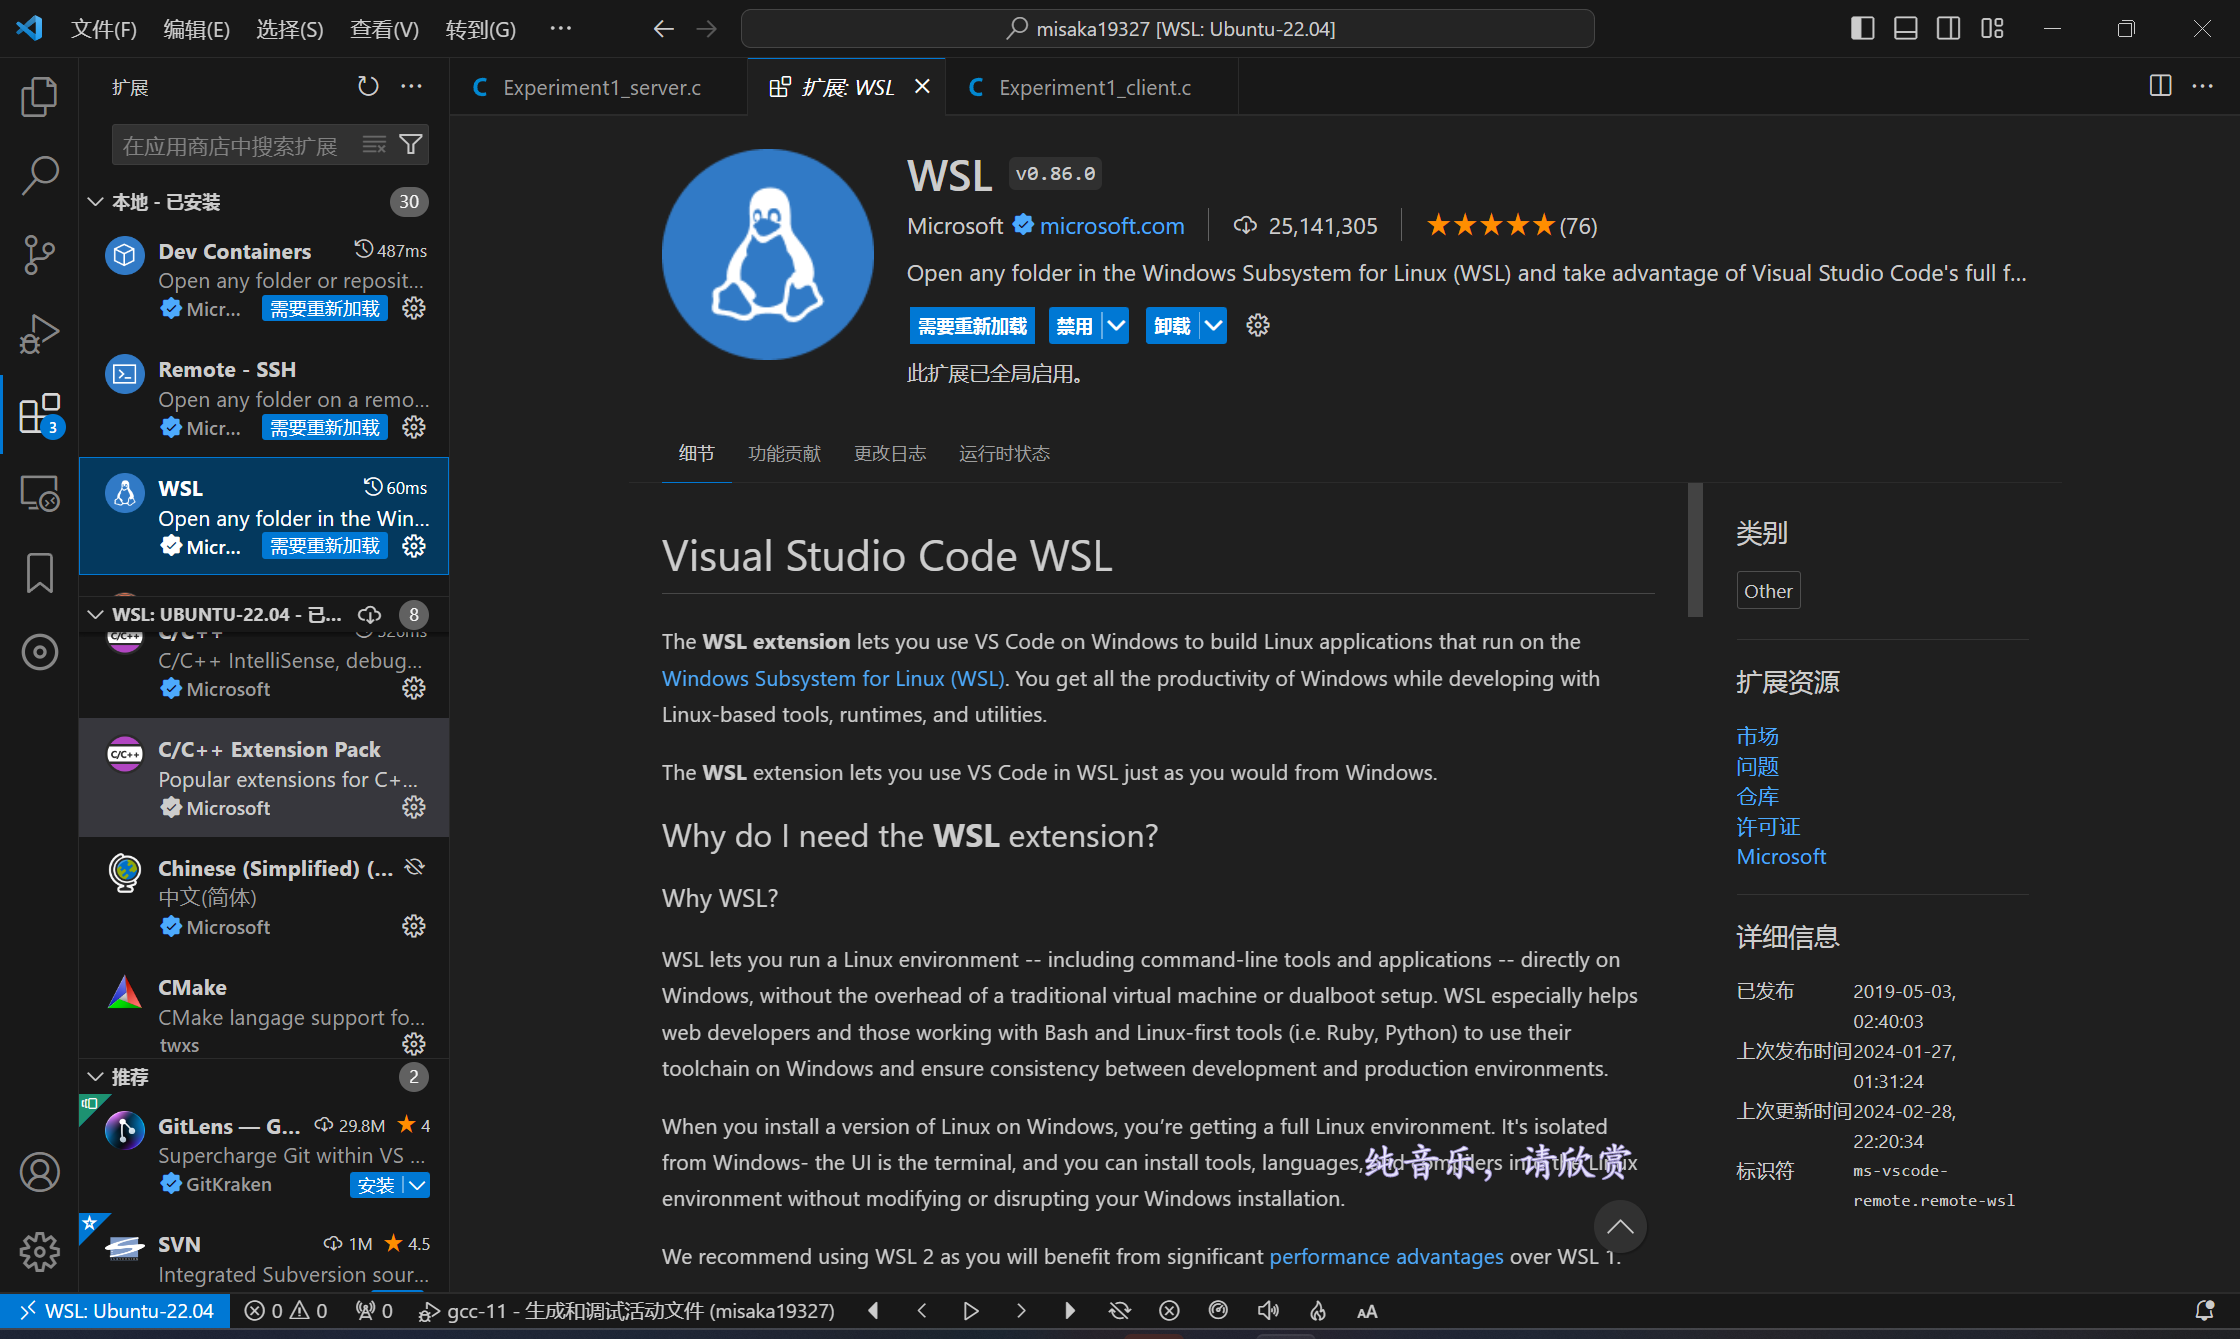Image resolution: width=2240 pixels, height=1339 pixels.
Task: Open the Manage gear in activity bar
Action: pyautogui.click(x=39, y=1251)
